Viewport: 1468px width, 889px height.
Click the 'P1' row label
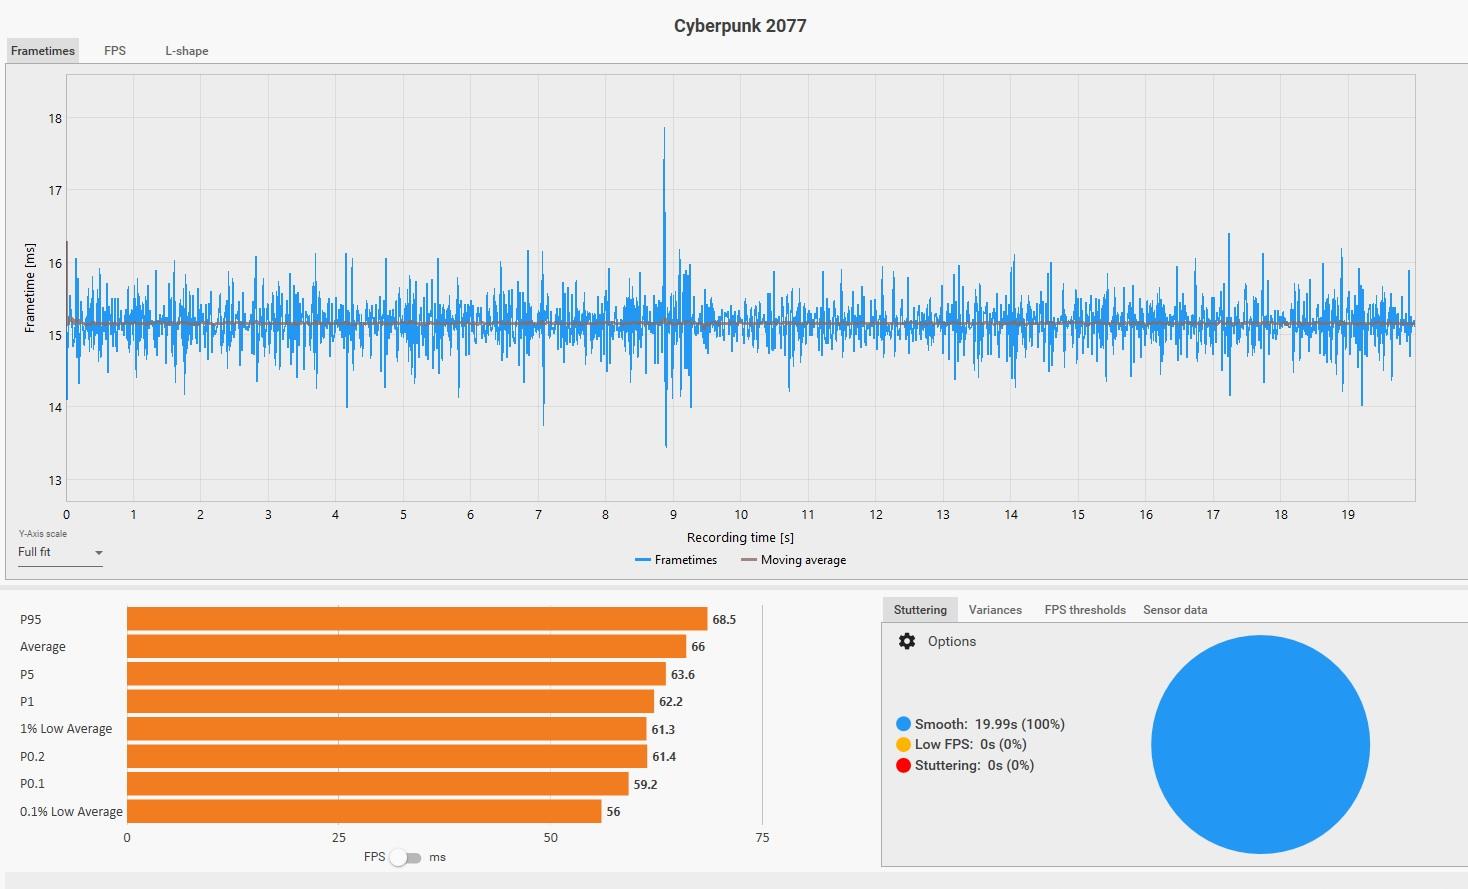[27, 702]
